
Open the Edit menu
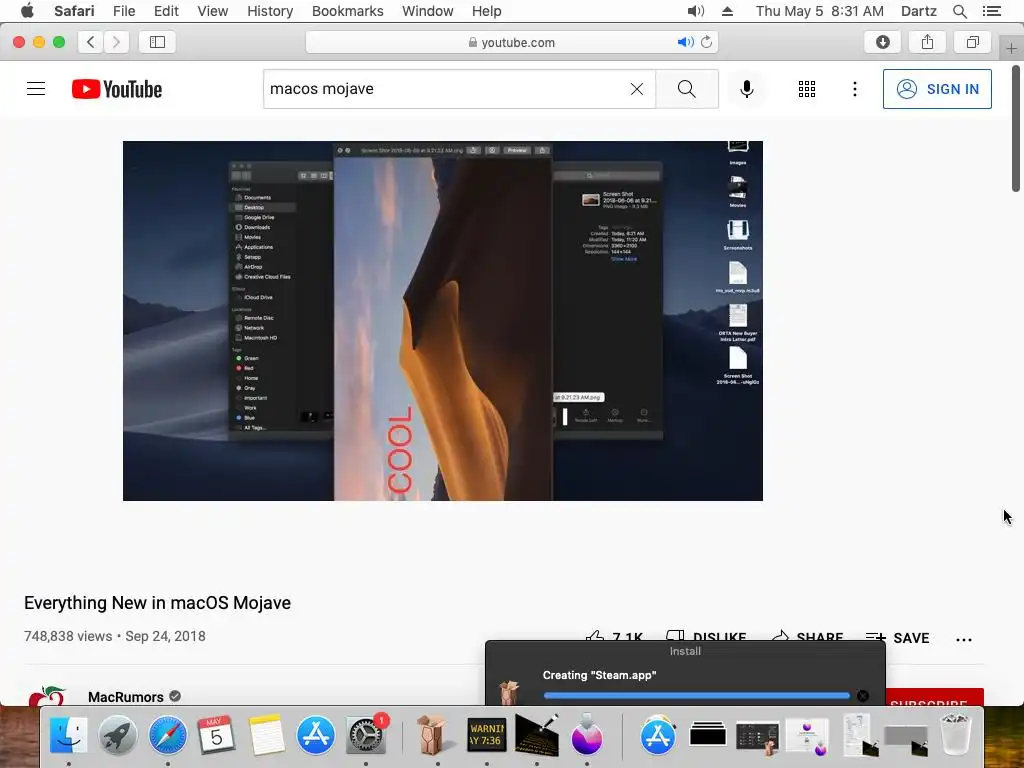pyautogui.click(x=166, y=11)
